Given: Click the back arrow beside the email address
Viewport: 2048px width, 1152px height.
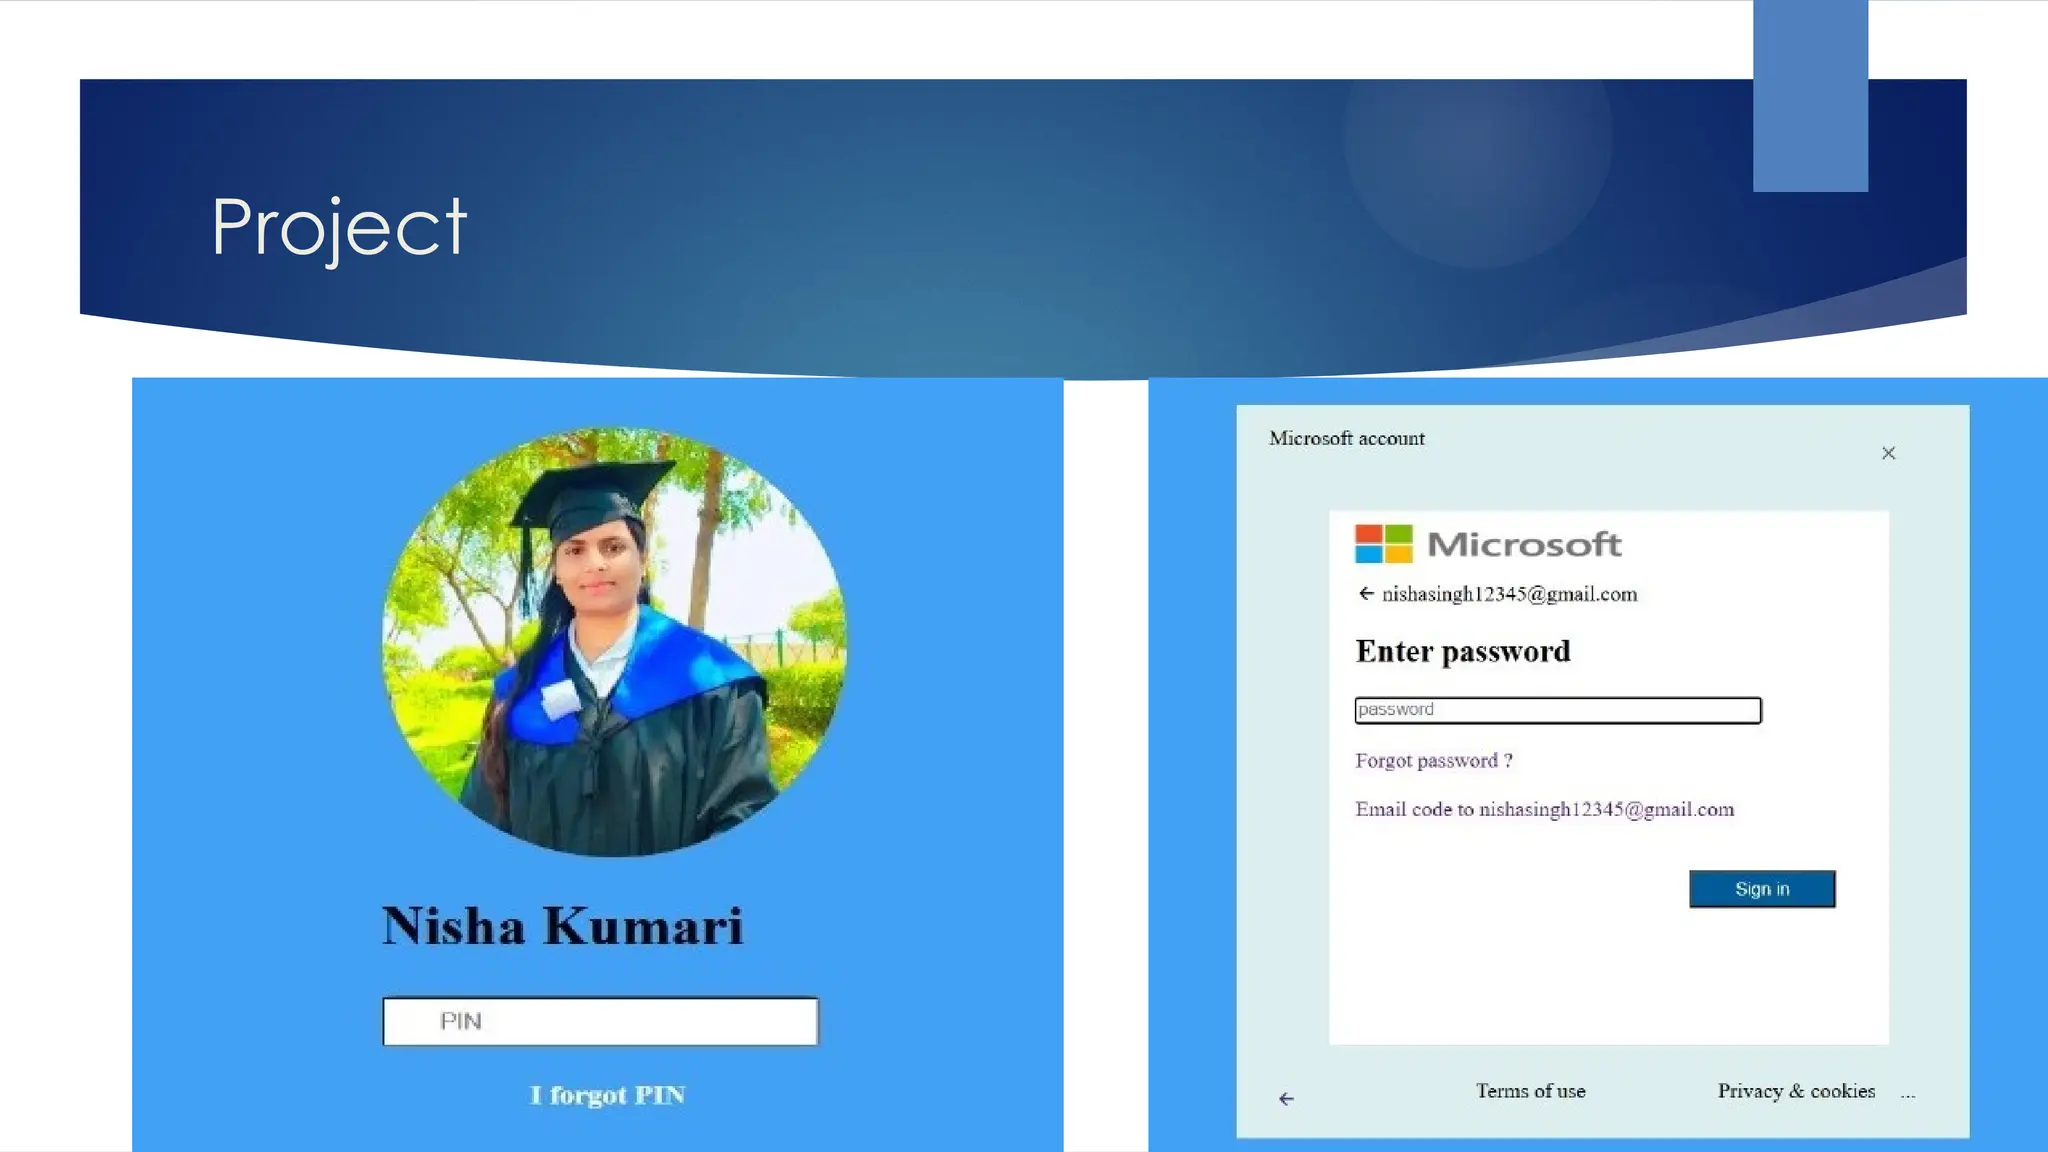Looking at the screenshot, I should 1366,594.
